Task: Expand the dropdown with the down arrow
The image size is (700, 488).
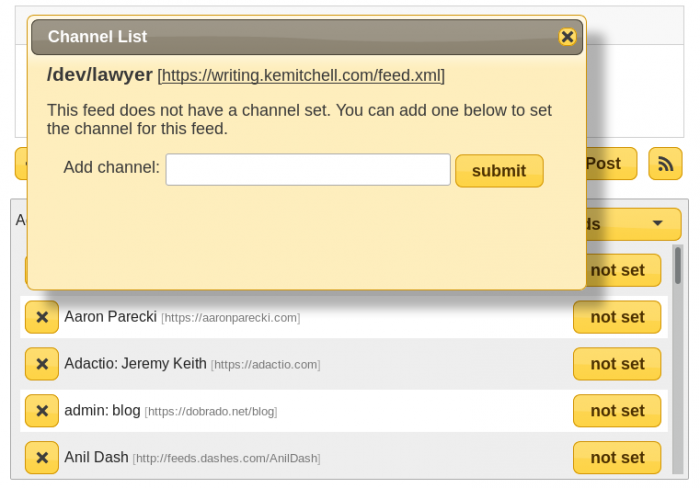Action: point(656,223)
